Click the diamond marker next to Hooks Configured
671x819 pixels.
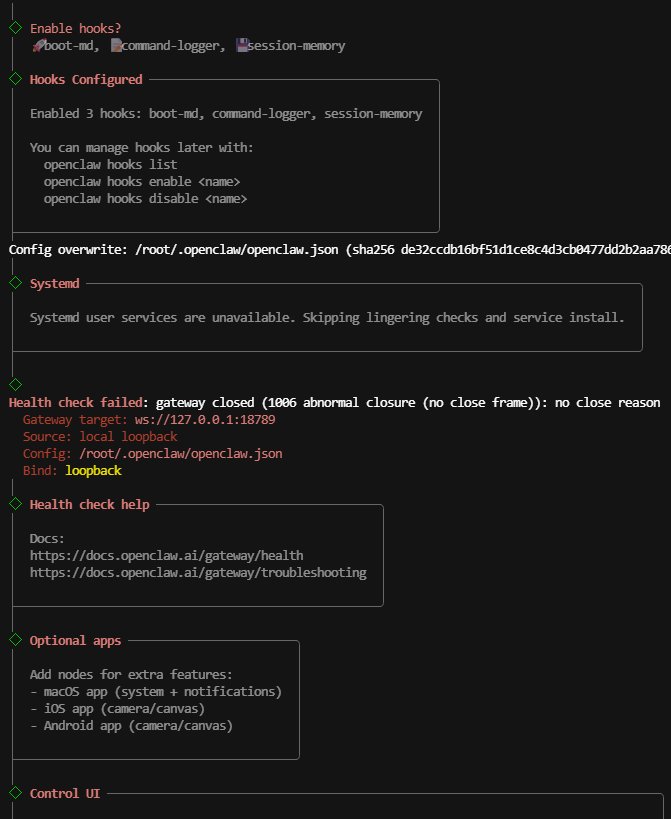click(15, 79)
